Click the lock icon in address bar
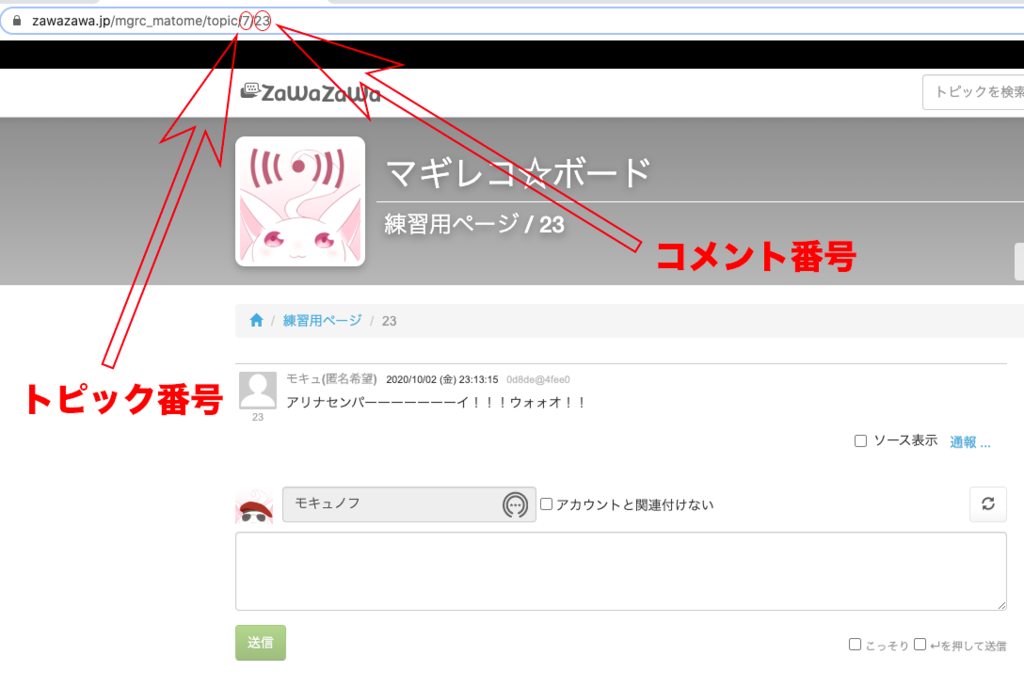The image size is (1024, 687). 16,21
